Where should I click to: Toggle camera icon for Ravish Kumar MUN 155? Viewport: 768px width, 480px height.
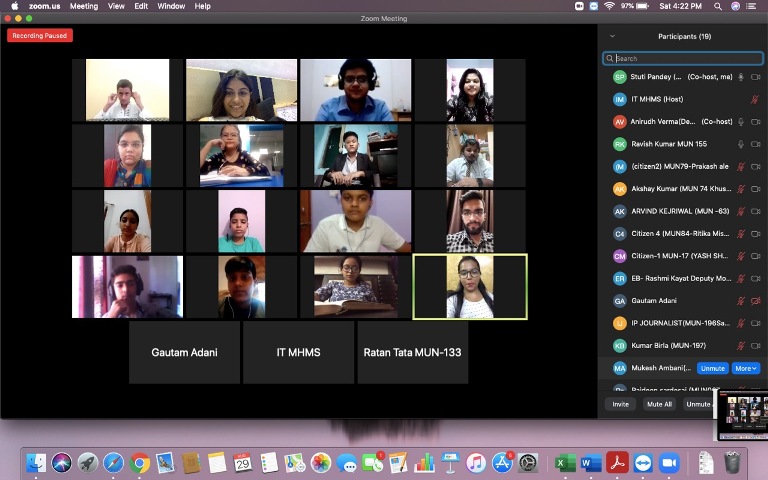(x=755, y=144)
